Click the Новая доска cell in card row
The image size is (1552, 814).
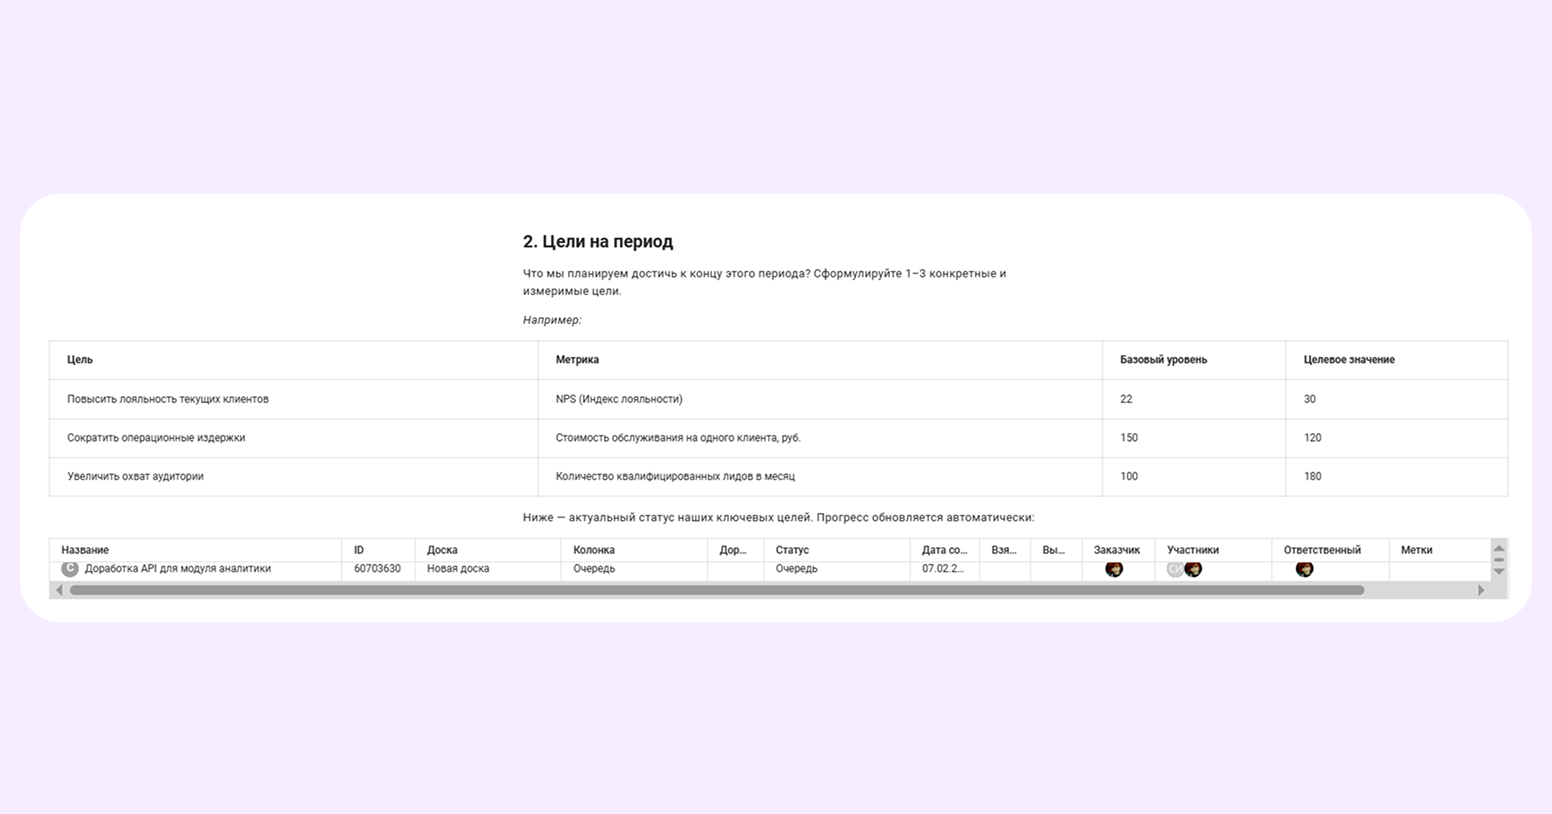point(458,569)
